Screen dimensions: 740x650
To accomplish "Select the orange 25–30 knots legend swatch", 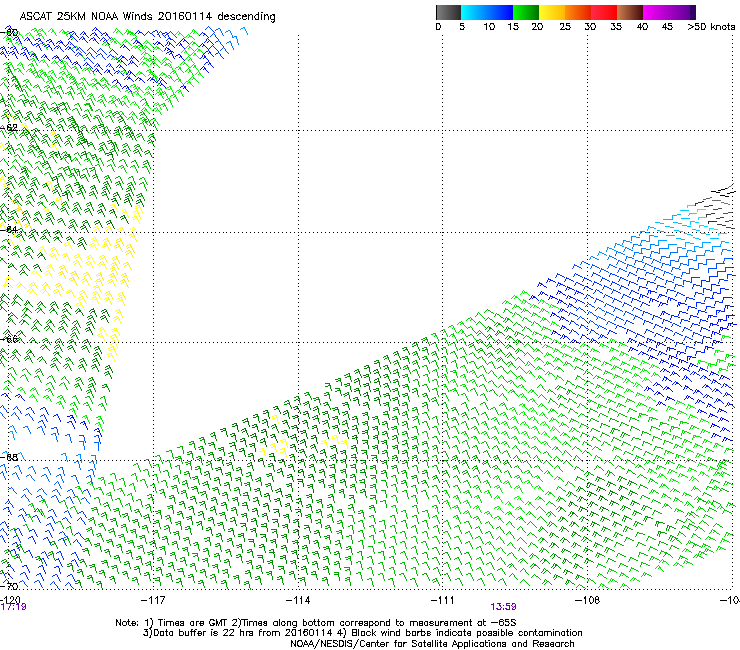I will point(578,12).
